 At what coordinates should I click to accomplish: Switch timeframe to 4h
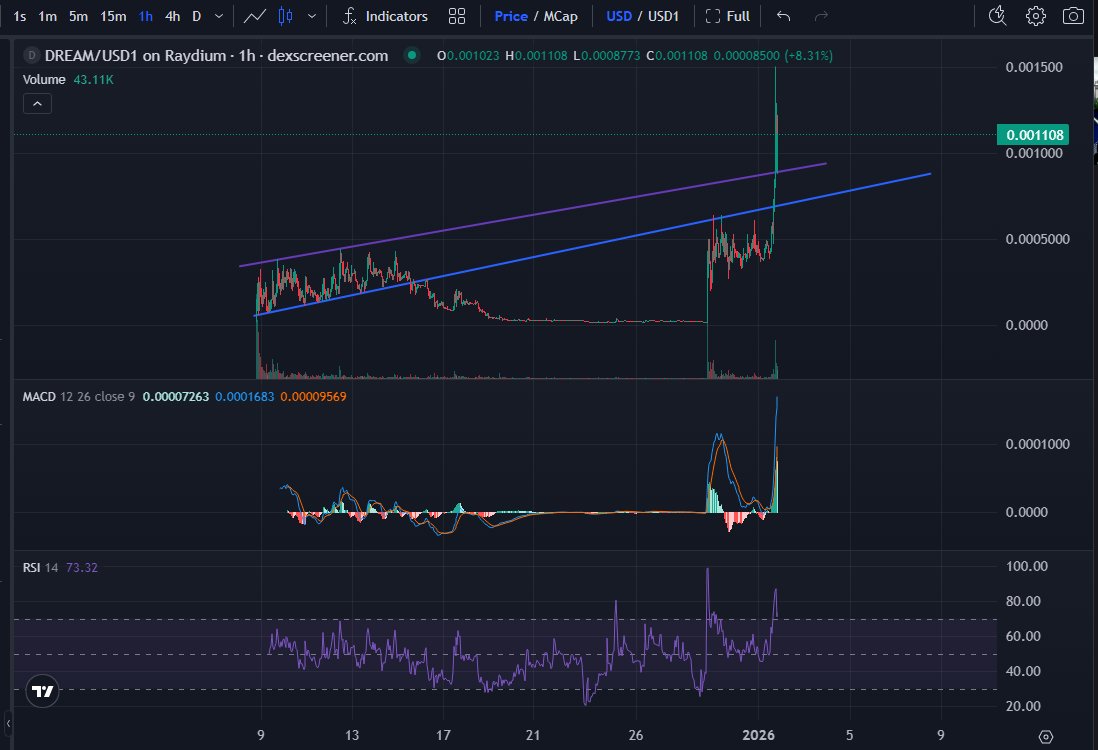point(171,16)
